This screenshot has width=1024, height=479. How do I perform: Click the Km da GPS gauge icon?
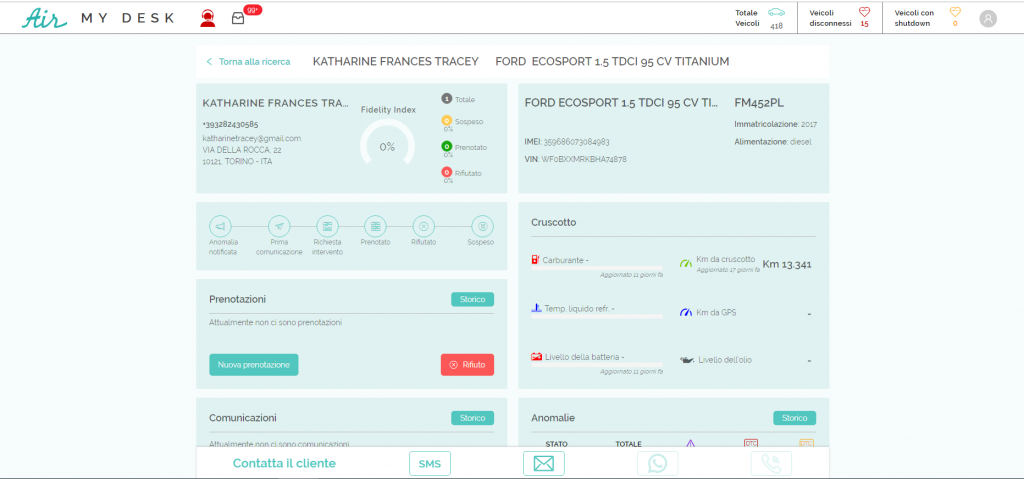(685, 312)
